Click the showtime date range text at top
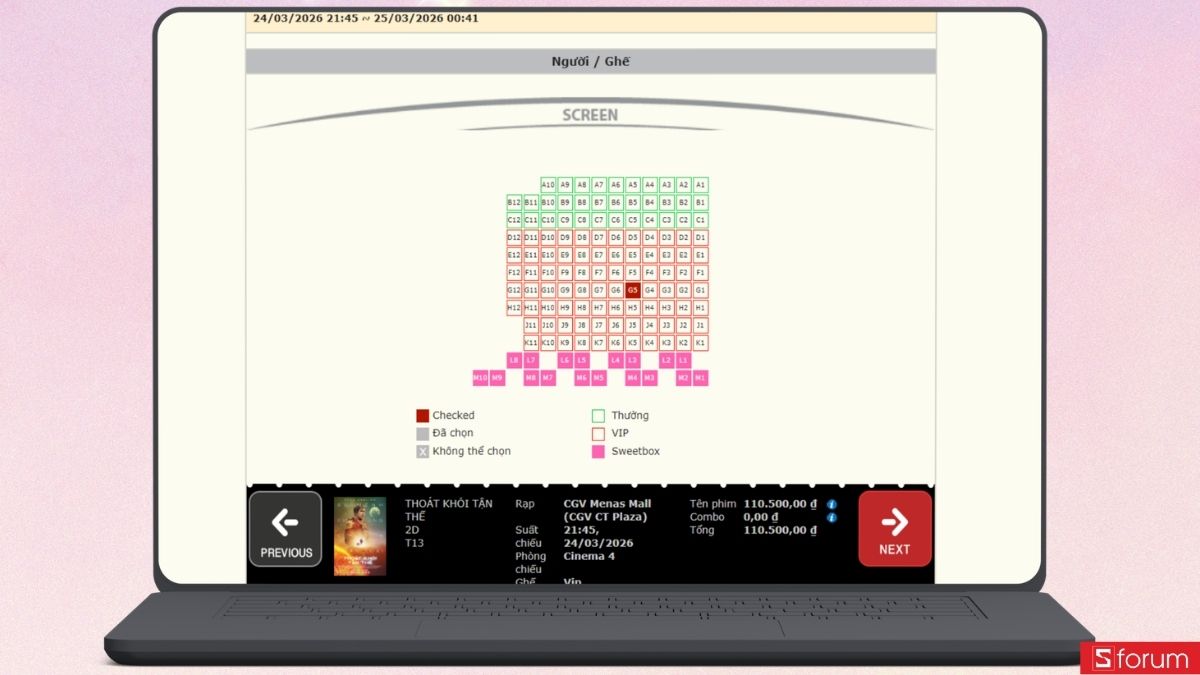This screenshot has width=1200, height=675. (x=365, y=18)
